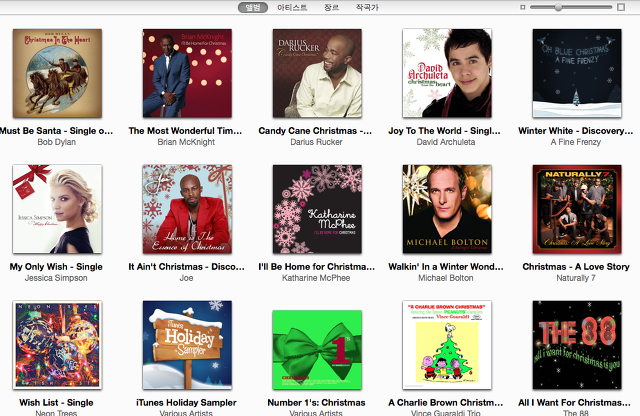Open A Charlie Brown Christmas album cover
The height and width of the screenshot is (416, 640).
(x=447, y=345)
